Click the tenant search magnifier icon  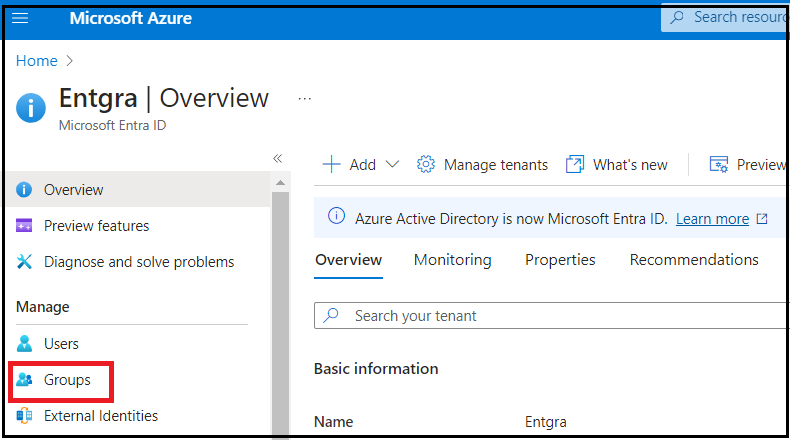click(331, 315)
